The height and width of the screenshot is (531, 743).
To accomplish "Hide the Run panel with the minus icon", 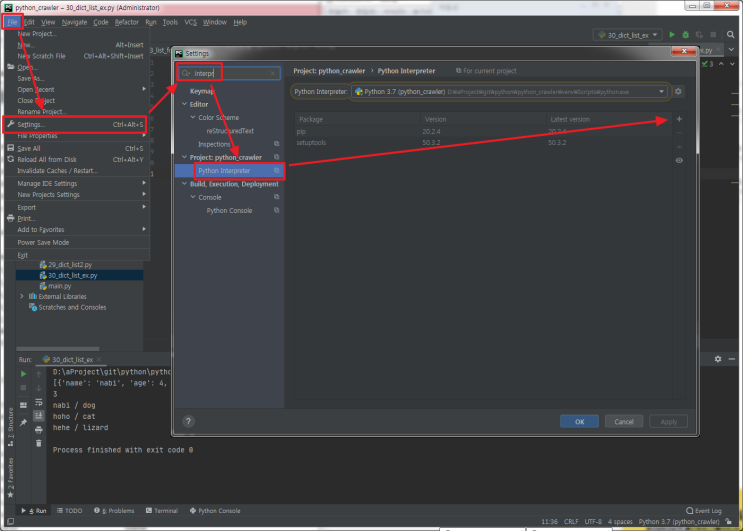I will pos(732,359).
